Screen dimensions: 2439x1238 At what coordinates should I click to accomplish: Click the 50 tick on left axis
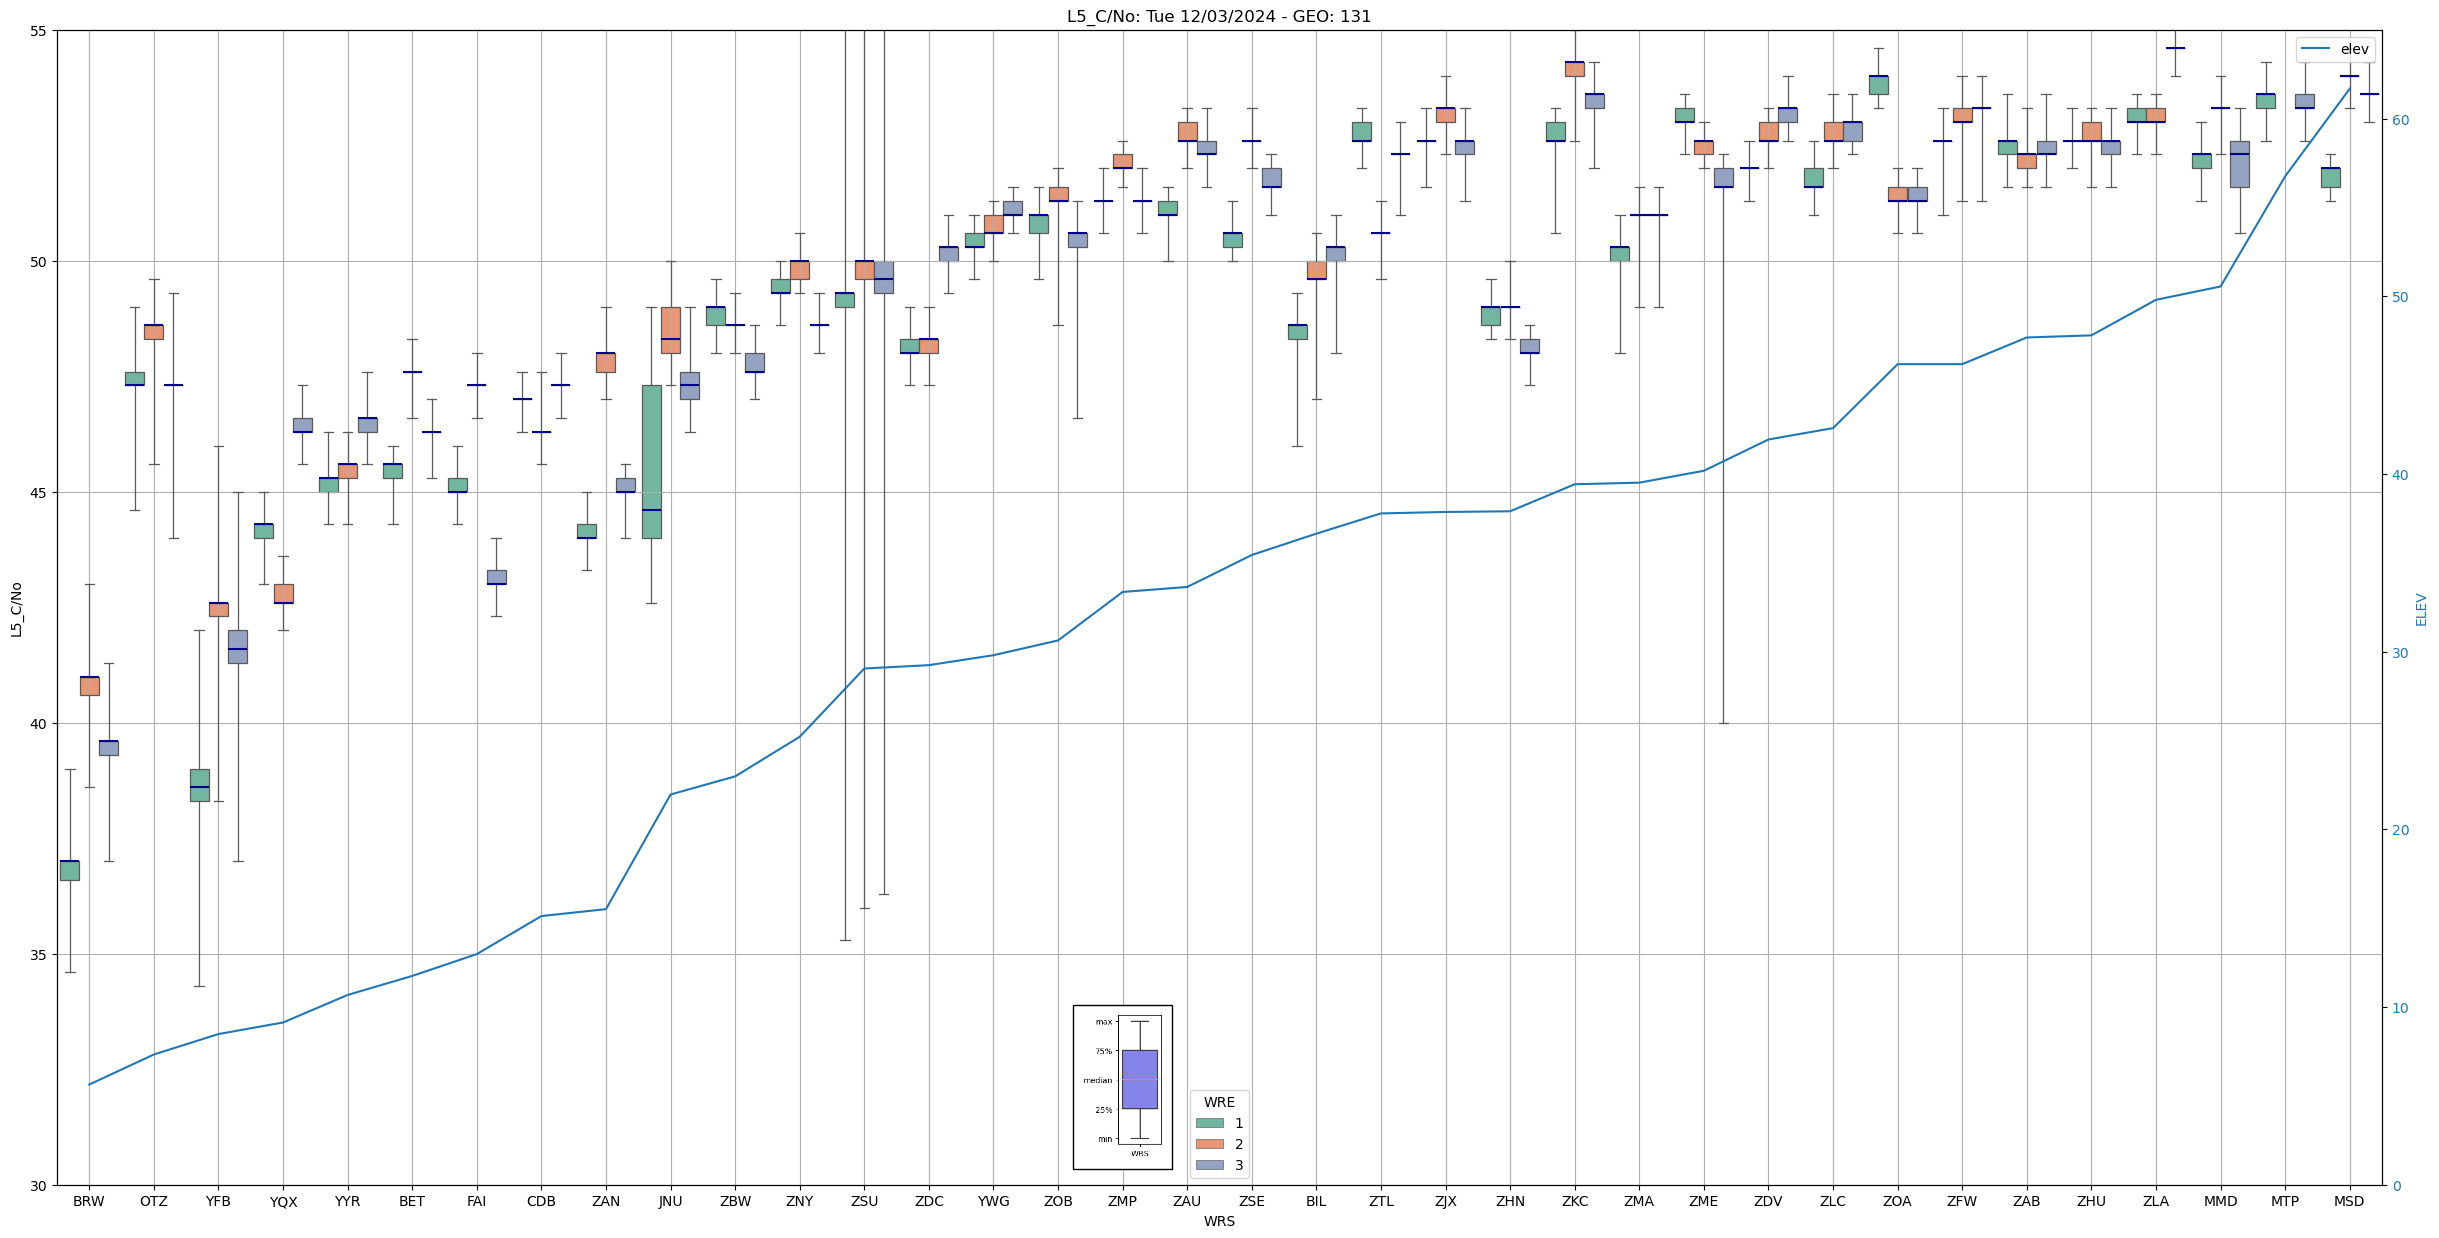[x=38, y=262]
